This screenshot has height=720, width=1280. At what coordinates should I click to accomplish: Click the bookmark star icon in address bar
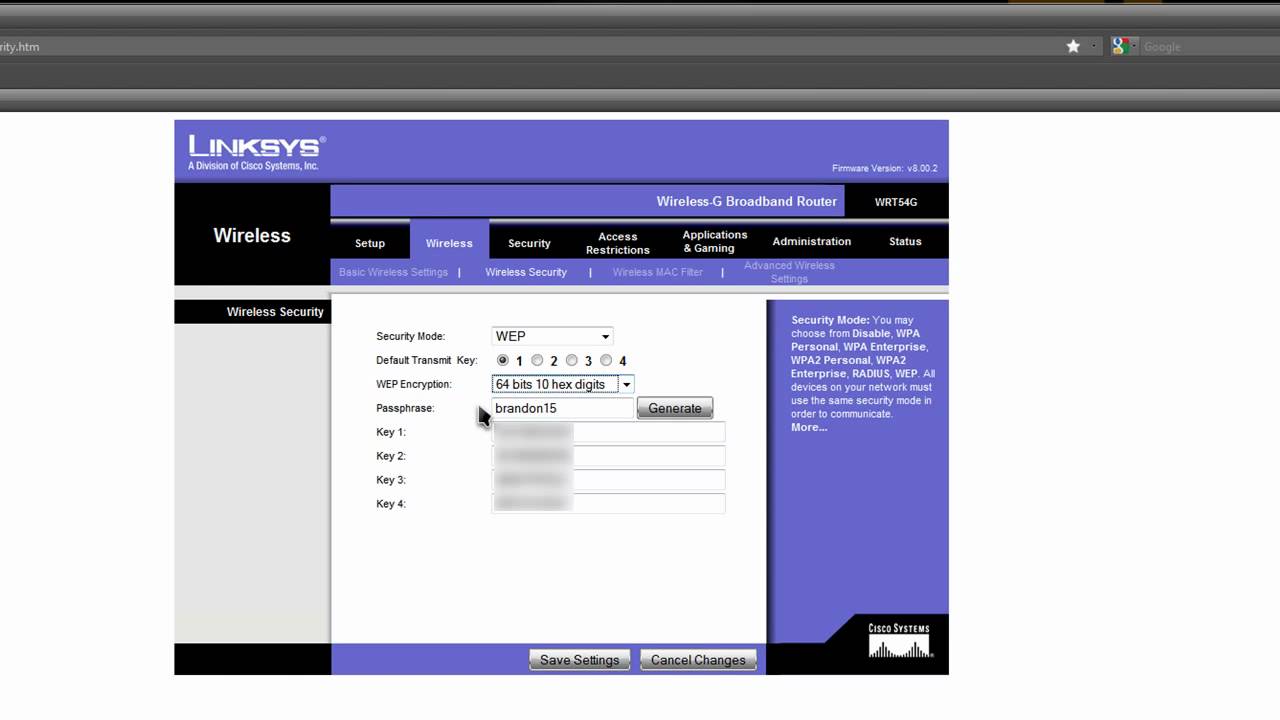click(x=1073, y=46)
